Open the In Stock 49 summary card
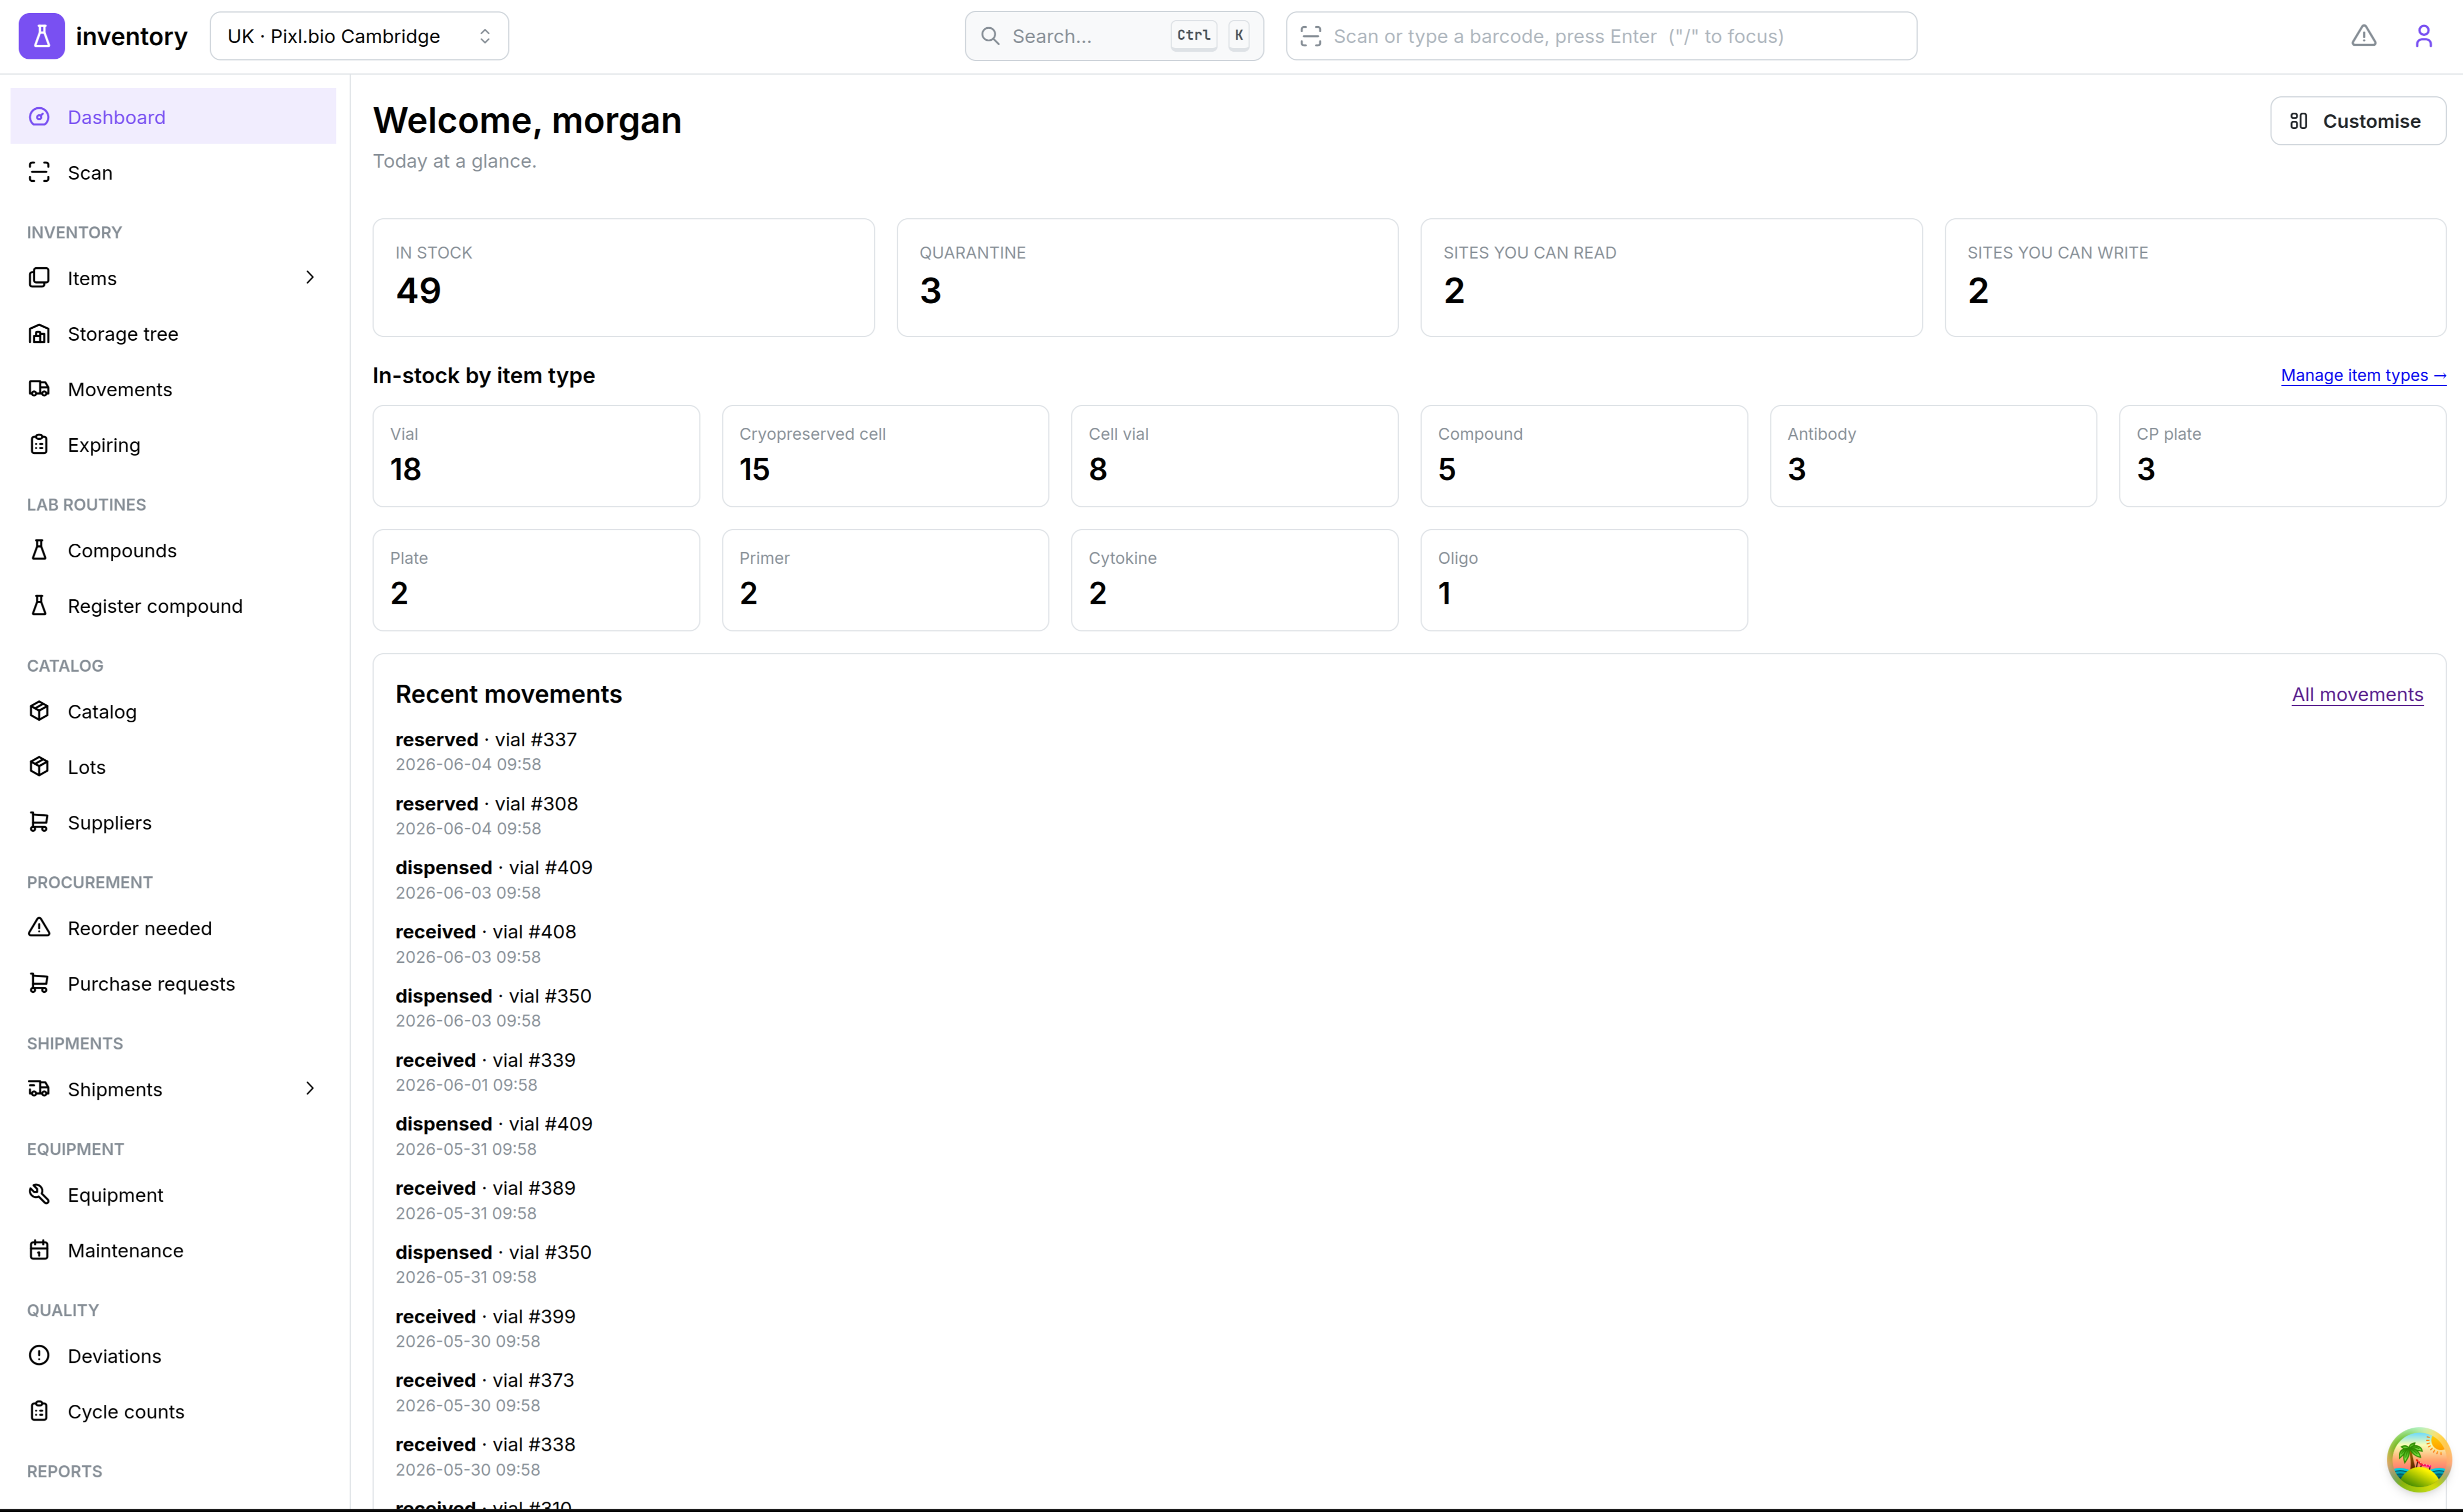Image resolution: width=2463 pixels, height=1512 pixels. click(x=624, y=278)
